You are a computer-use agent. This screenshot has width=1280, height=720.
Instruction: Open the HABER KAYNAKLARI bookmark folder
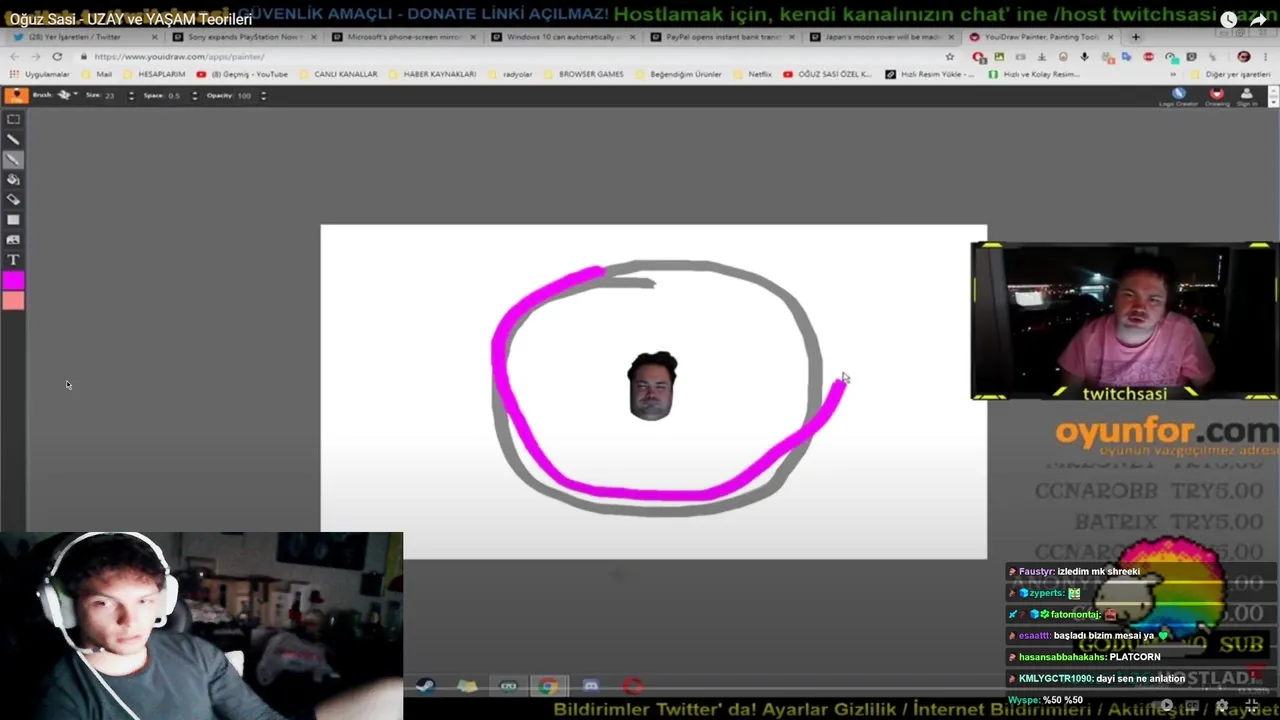pyautogui.click(x=432, y=74)
